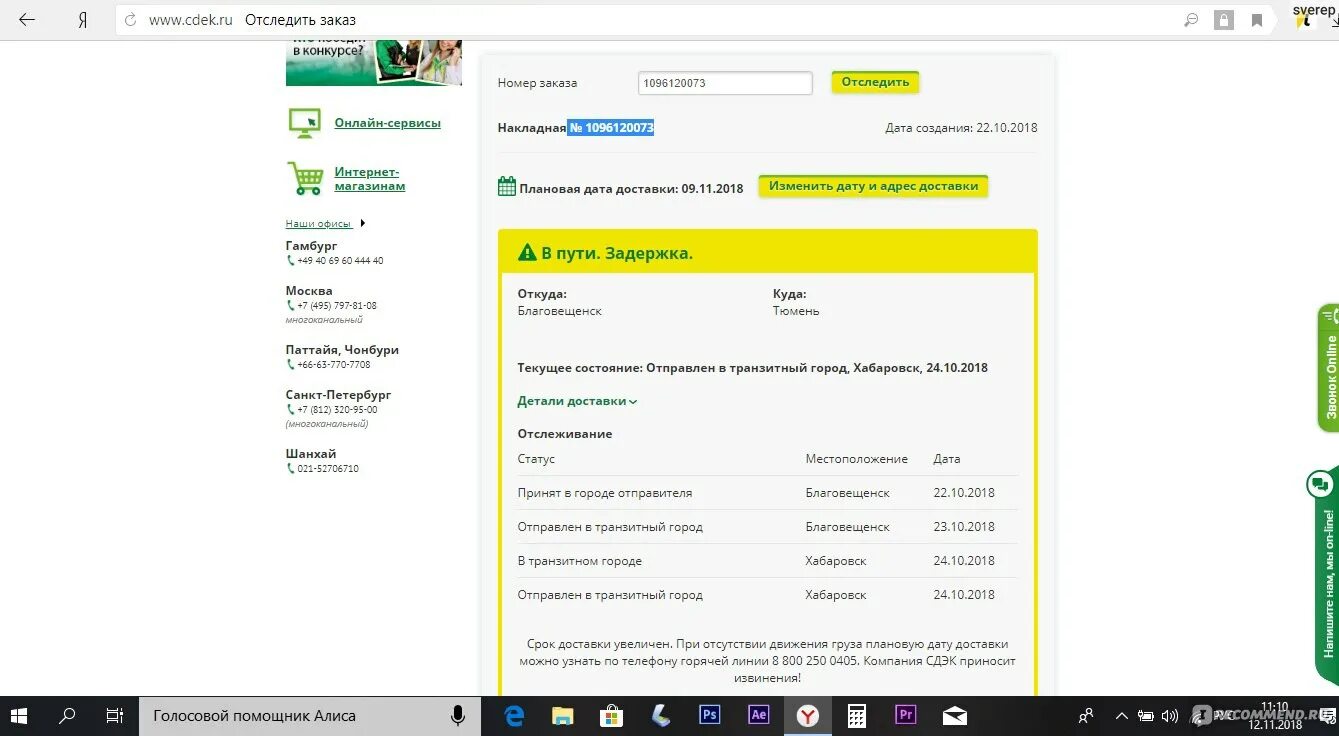
Task: Open the Интернет-магазинам shopping cart icon
Action: [x=305, y=178]
